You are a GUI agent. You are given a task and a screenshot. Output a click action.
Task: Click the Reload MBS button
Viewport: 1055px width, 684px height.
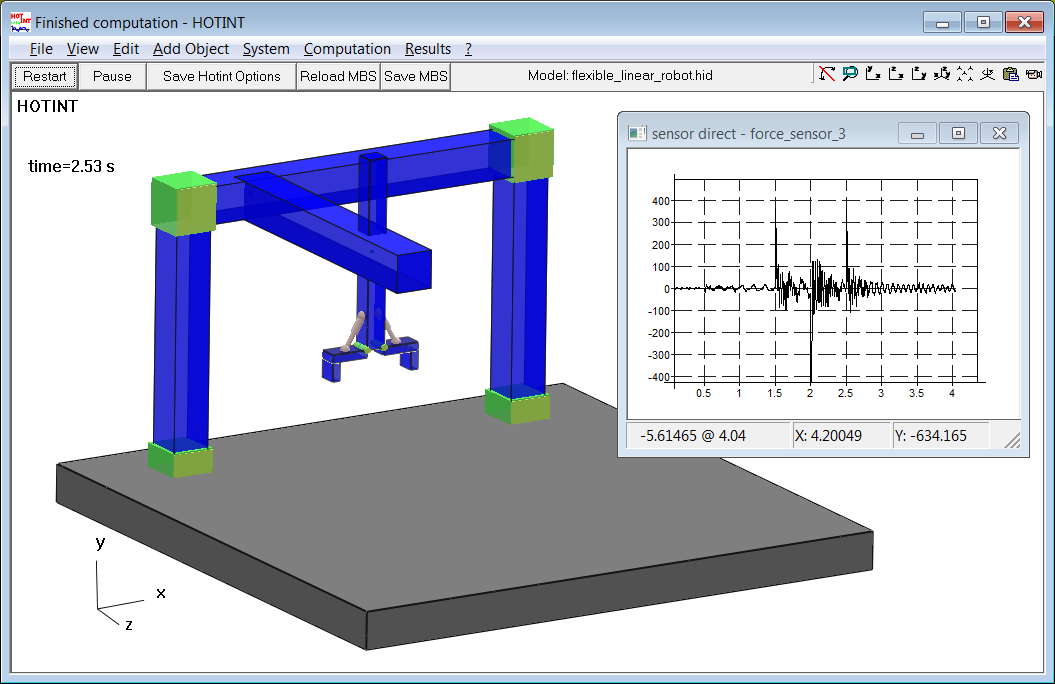(338, 76)
